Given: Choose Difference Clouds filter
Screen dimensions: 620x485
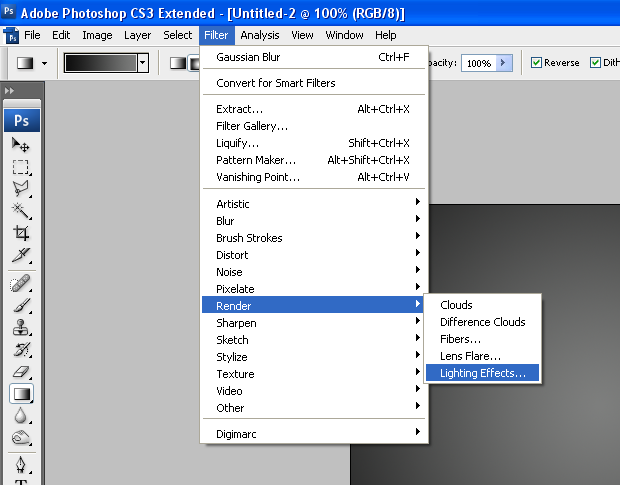Looking at the screenshot, I should (x=482, y=322).
